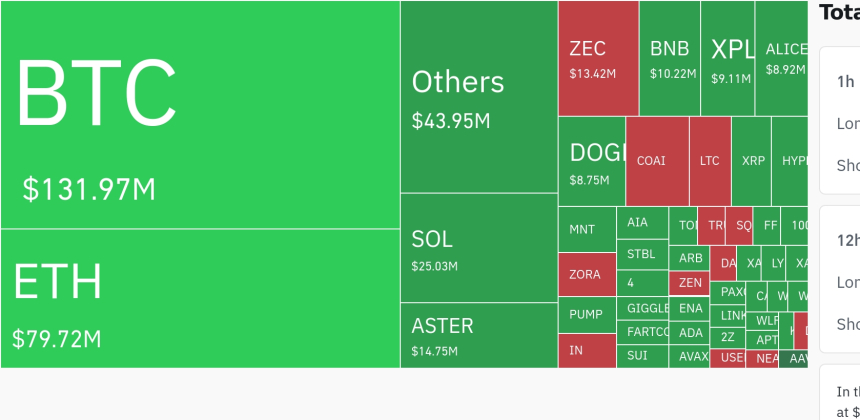The image size is (860, 420).
Task: Click the AVAX tile
Action: pyautogui.click(x=691, y=356)
